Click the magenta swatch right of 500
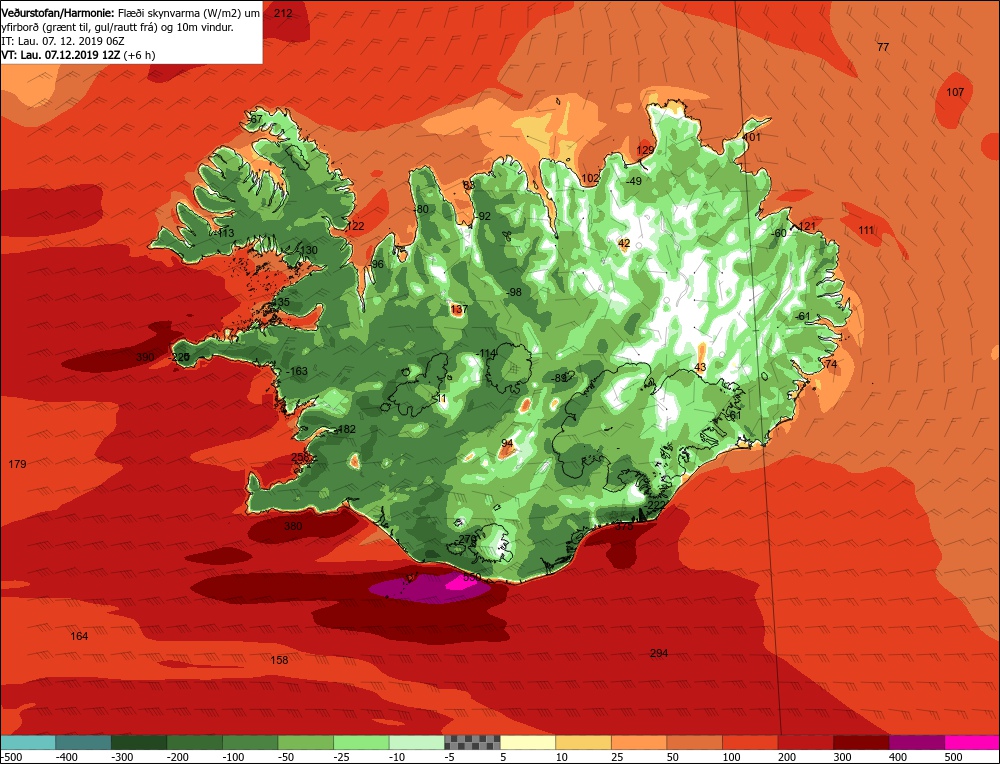 pos(971,742)
